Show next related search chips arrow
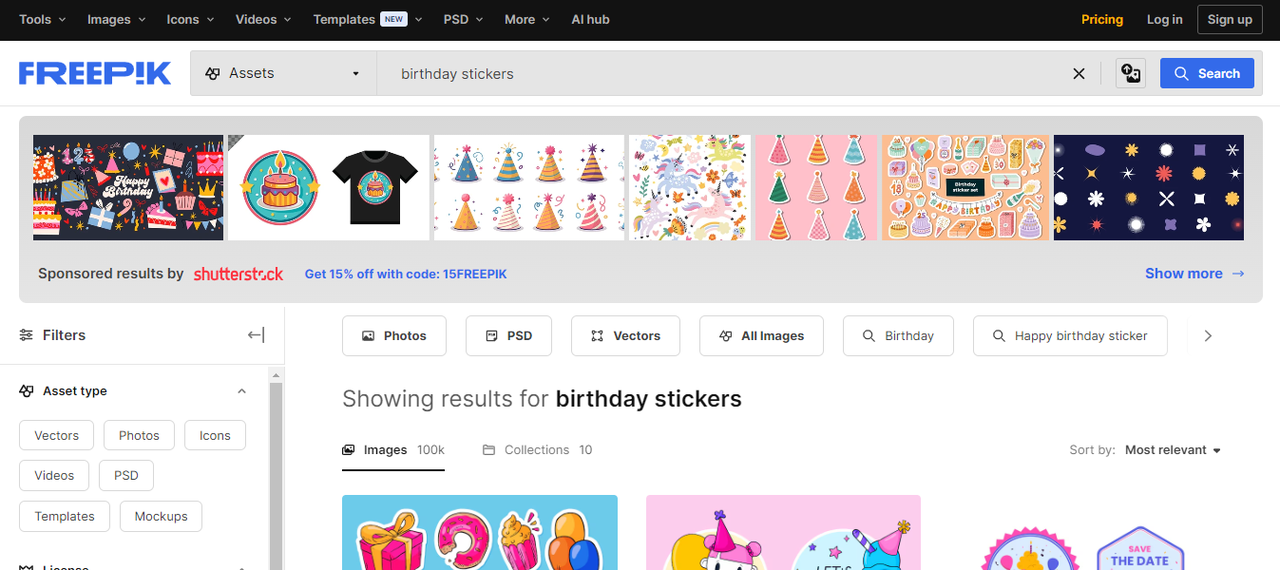 pos(1208,336)
